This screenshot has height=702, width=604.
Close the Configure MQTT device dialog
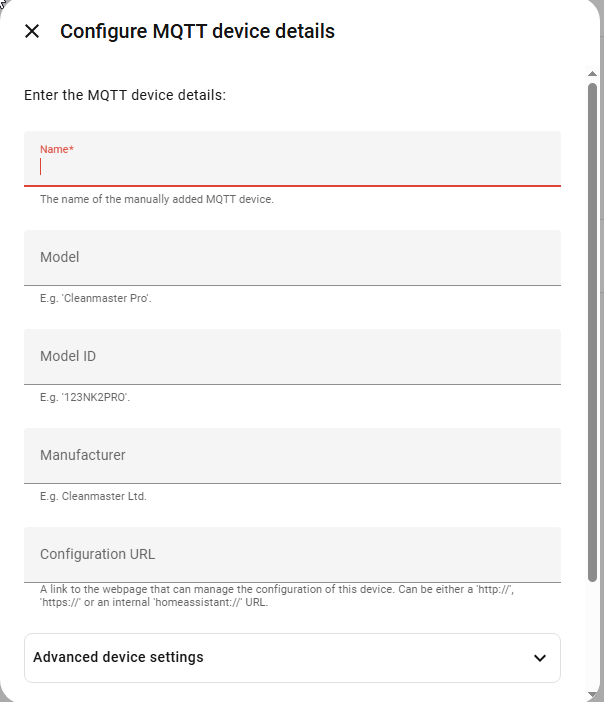pos(32,31)
